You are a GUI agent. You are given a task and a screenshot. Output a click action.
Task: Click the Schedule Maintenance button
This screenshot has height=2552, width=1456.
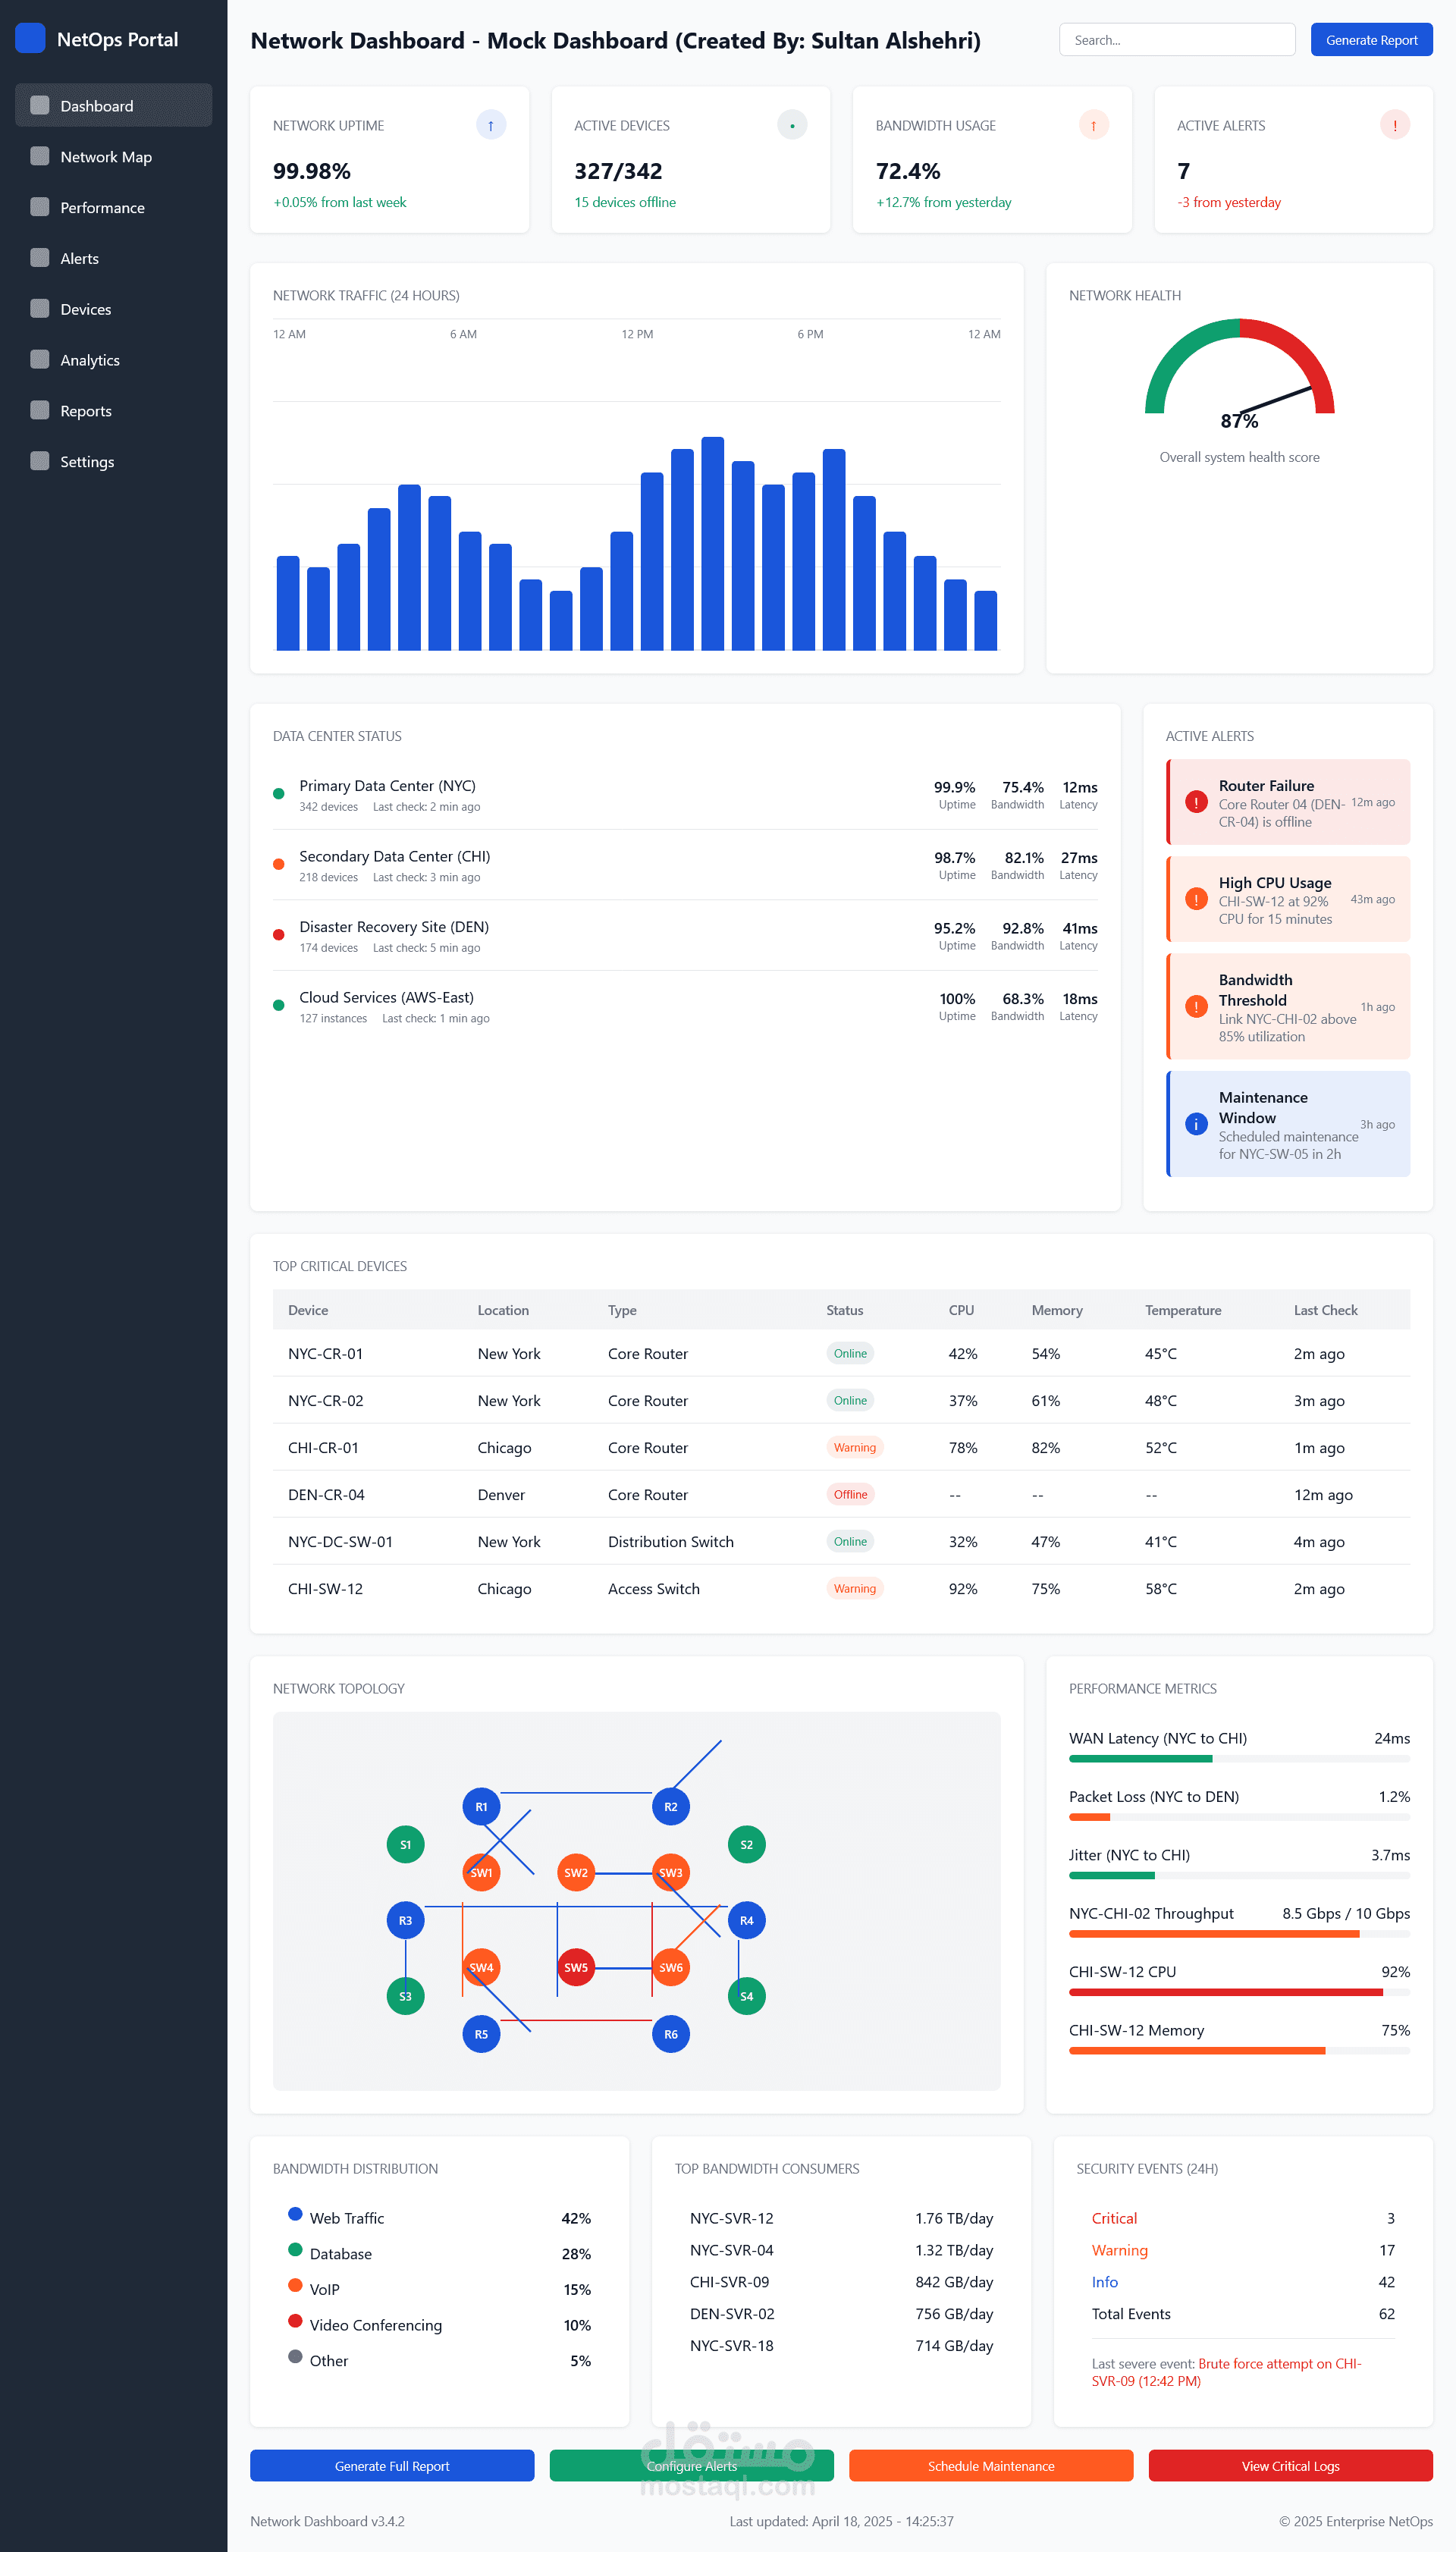coord(991,2466)
